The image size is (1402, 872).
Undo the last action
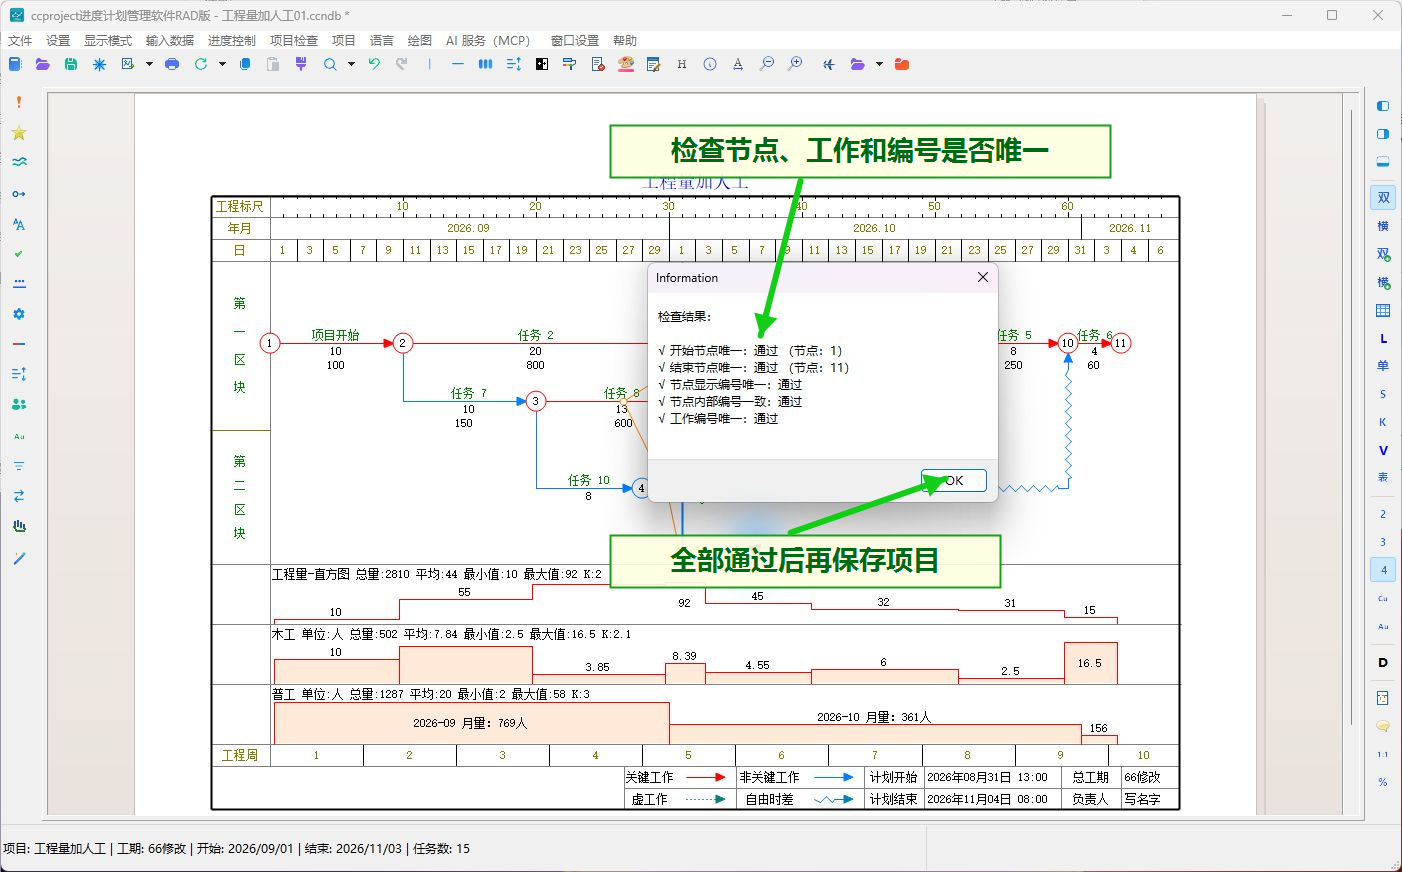click(374, 64)
